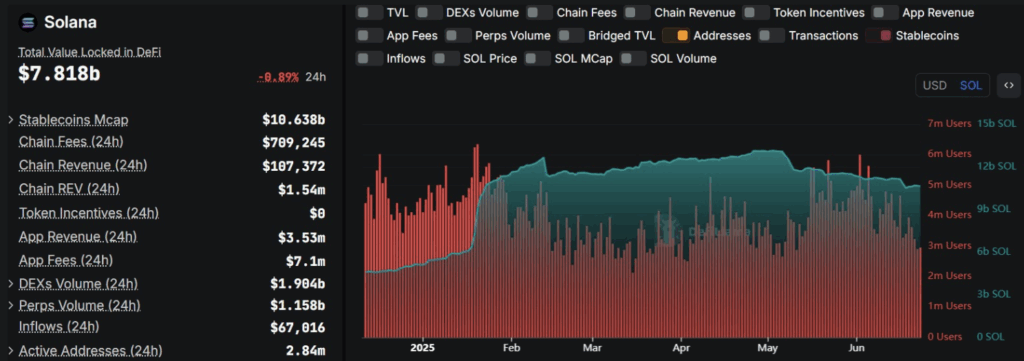
Task: Disable the Addresses chart series
Action: pos(677,35)
